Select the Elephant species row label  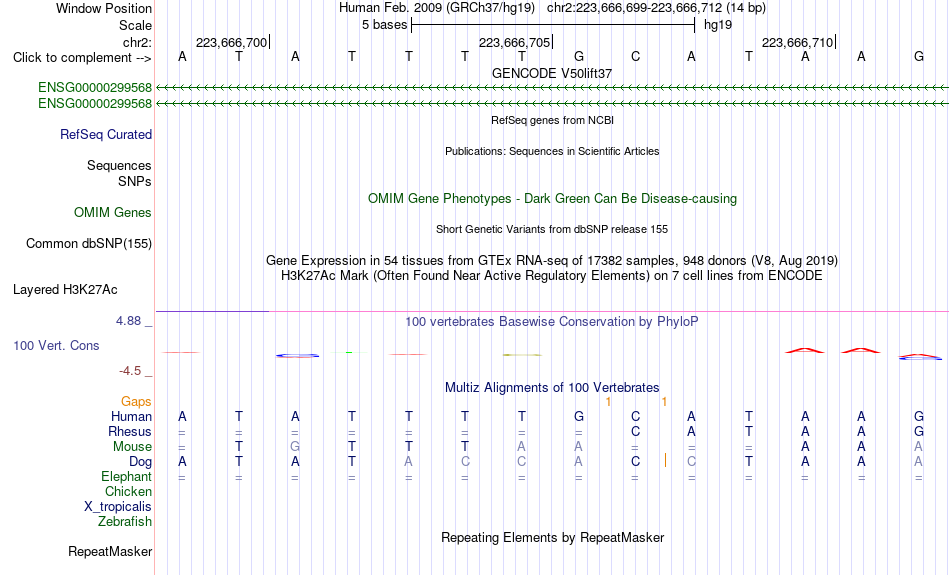[x=126, y=477]
